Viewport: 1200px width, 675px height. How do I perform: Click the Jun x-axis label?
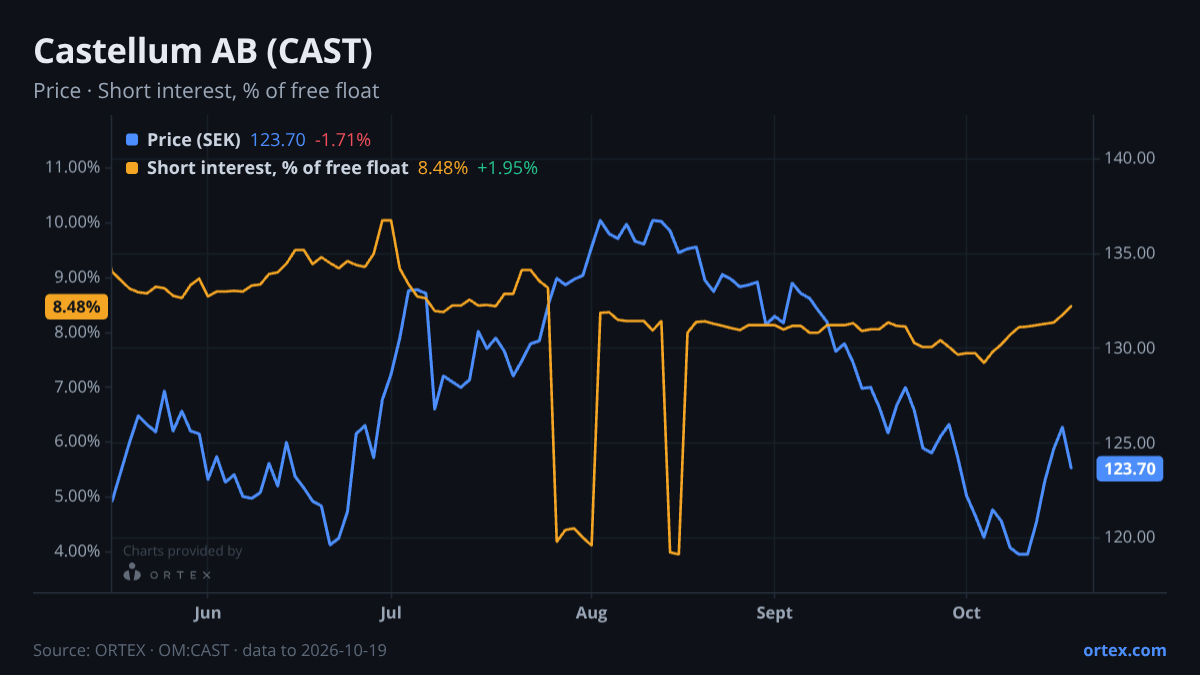click(x=207, y=612)
